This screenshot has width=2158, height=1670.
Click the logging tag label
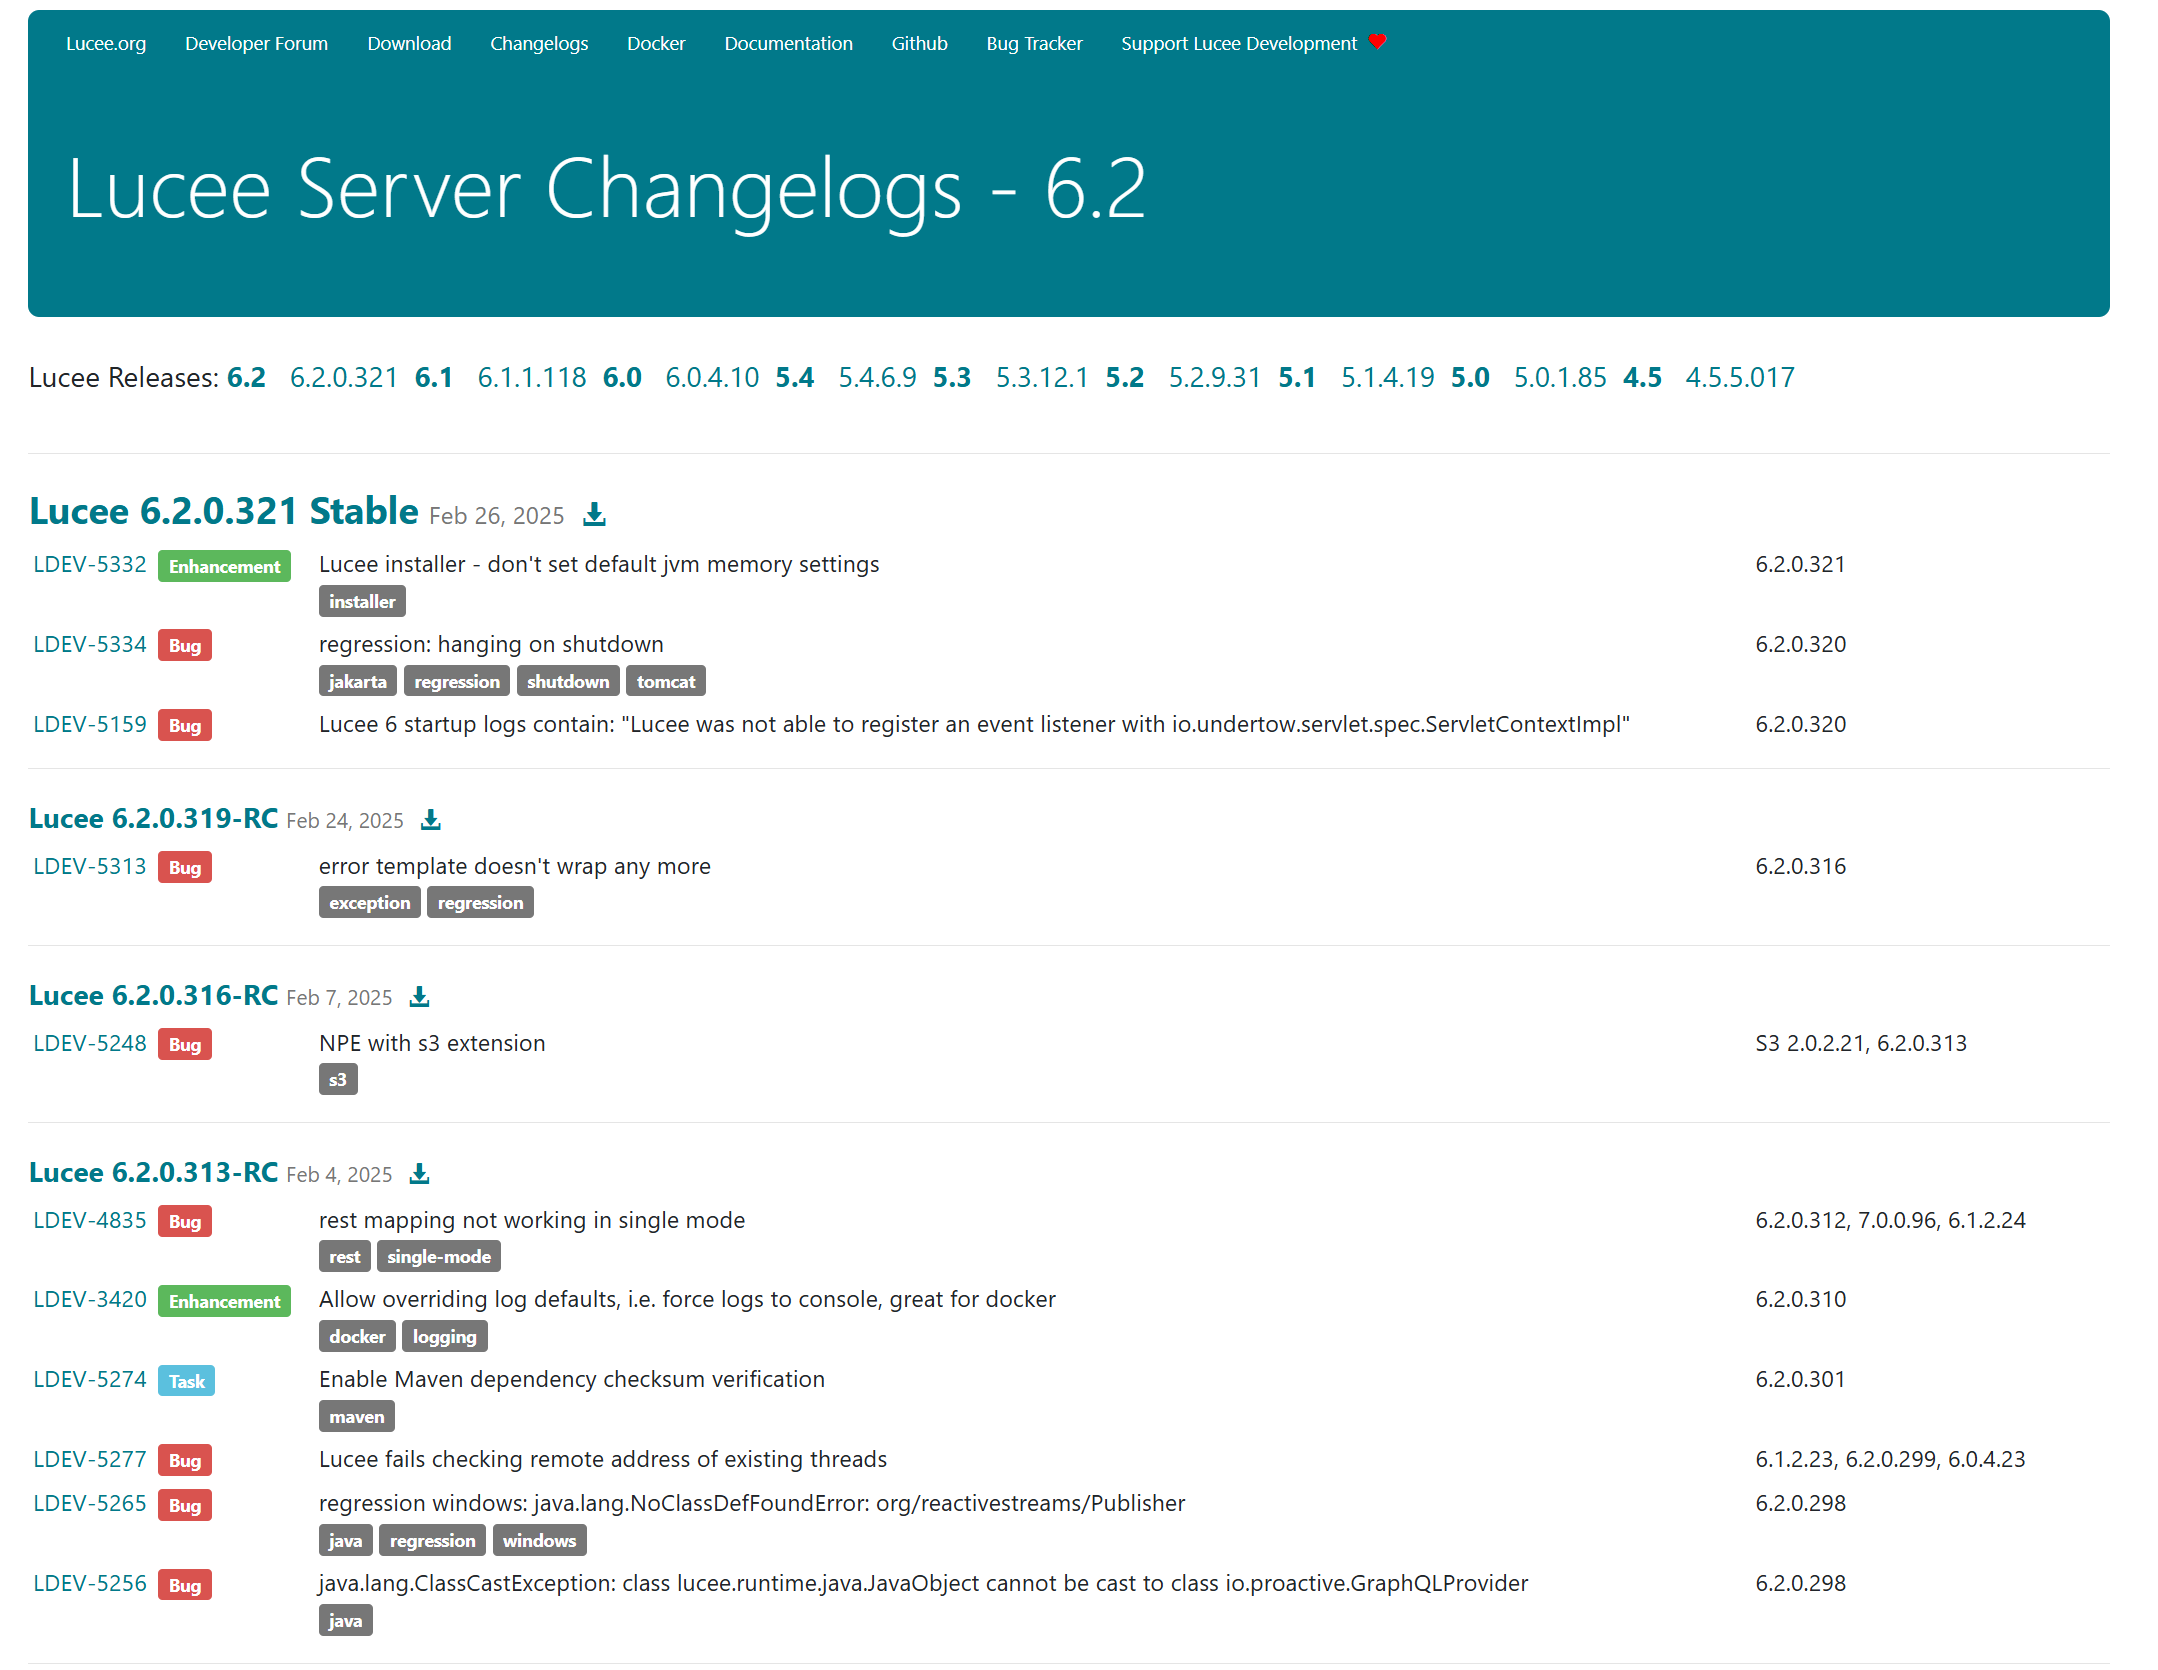(x=445, y=1336)
